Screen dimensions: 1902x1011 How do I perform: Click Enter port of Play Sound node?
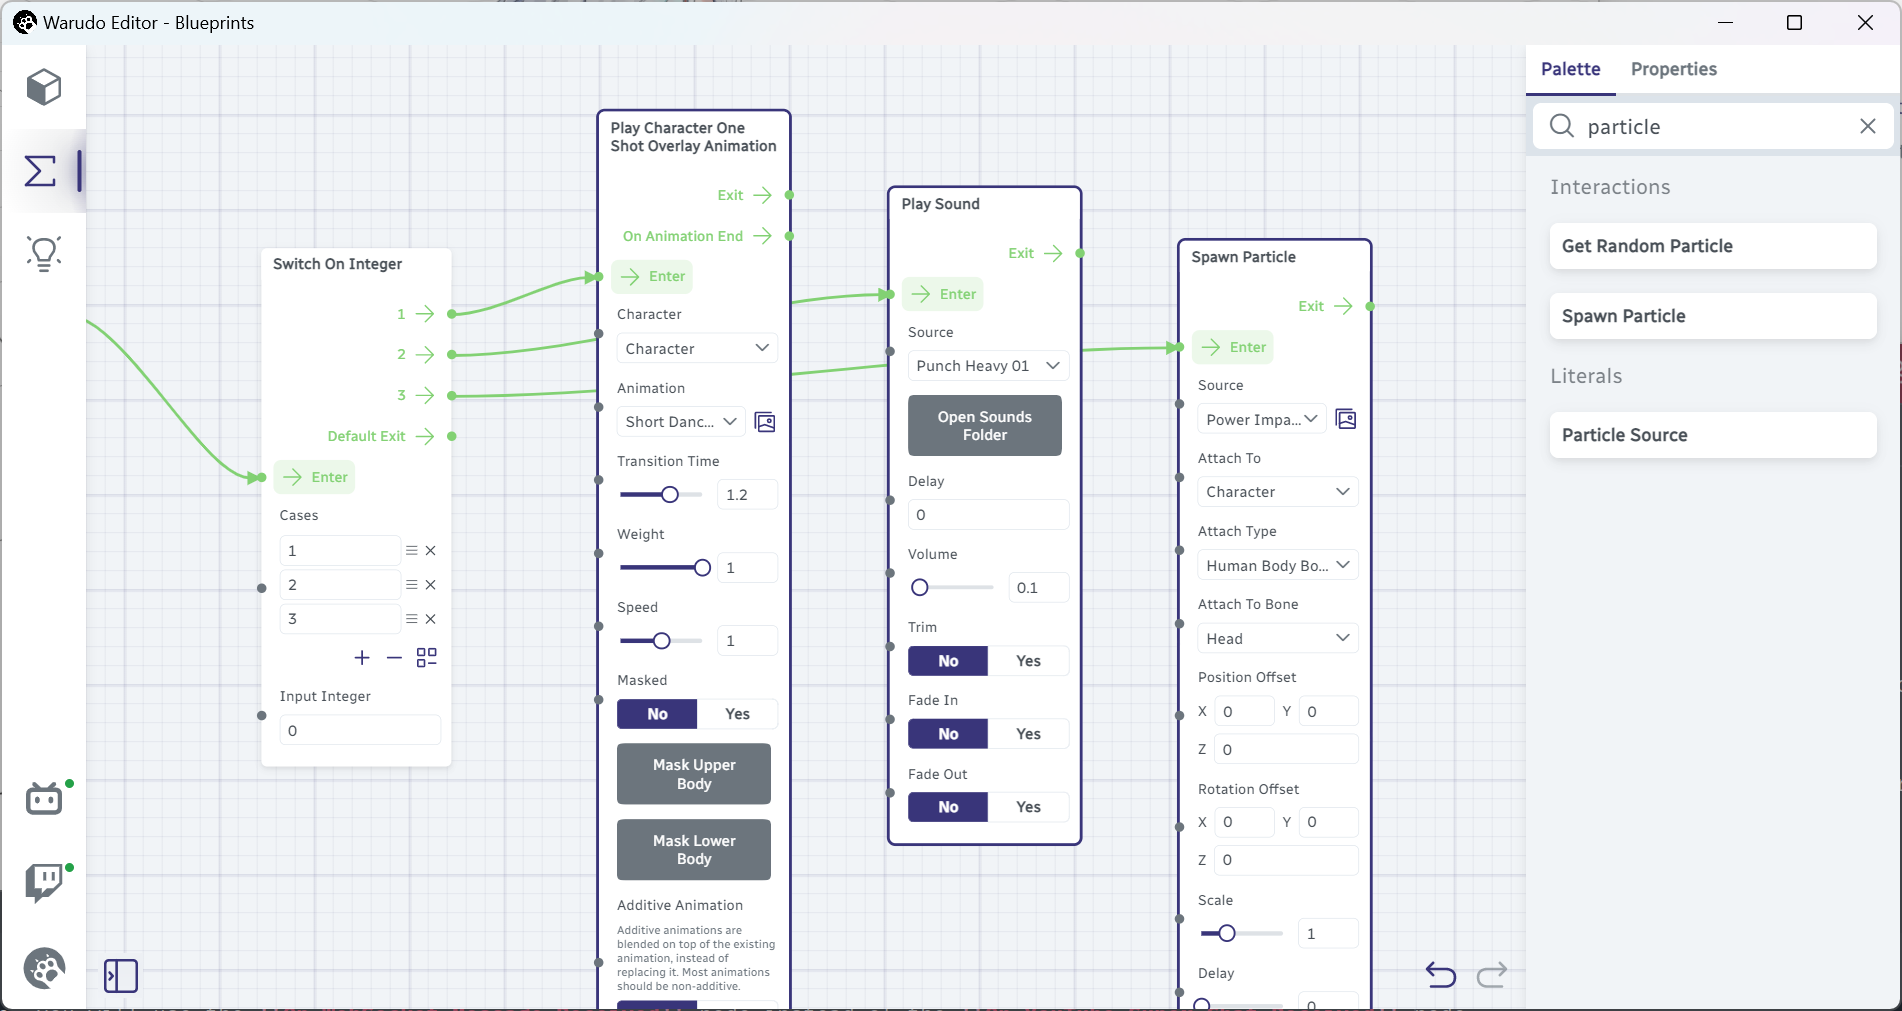tap(944, 294)
